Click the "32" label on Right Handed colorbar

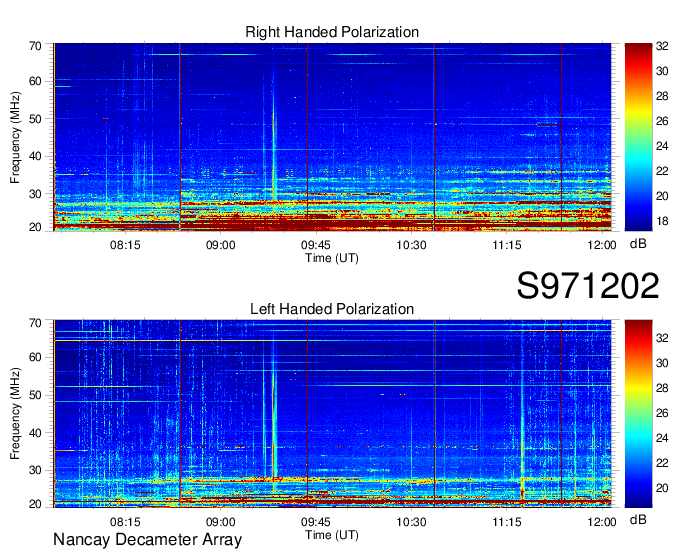[x=662, y=46]
